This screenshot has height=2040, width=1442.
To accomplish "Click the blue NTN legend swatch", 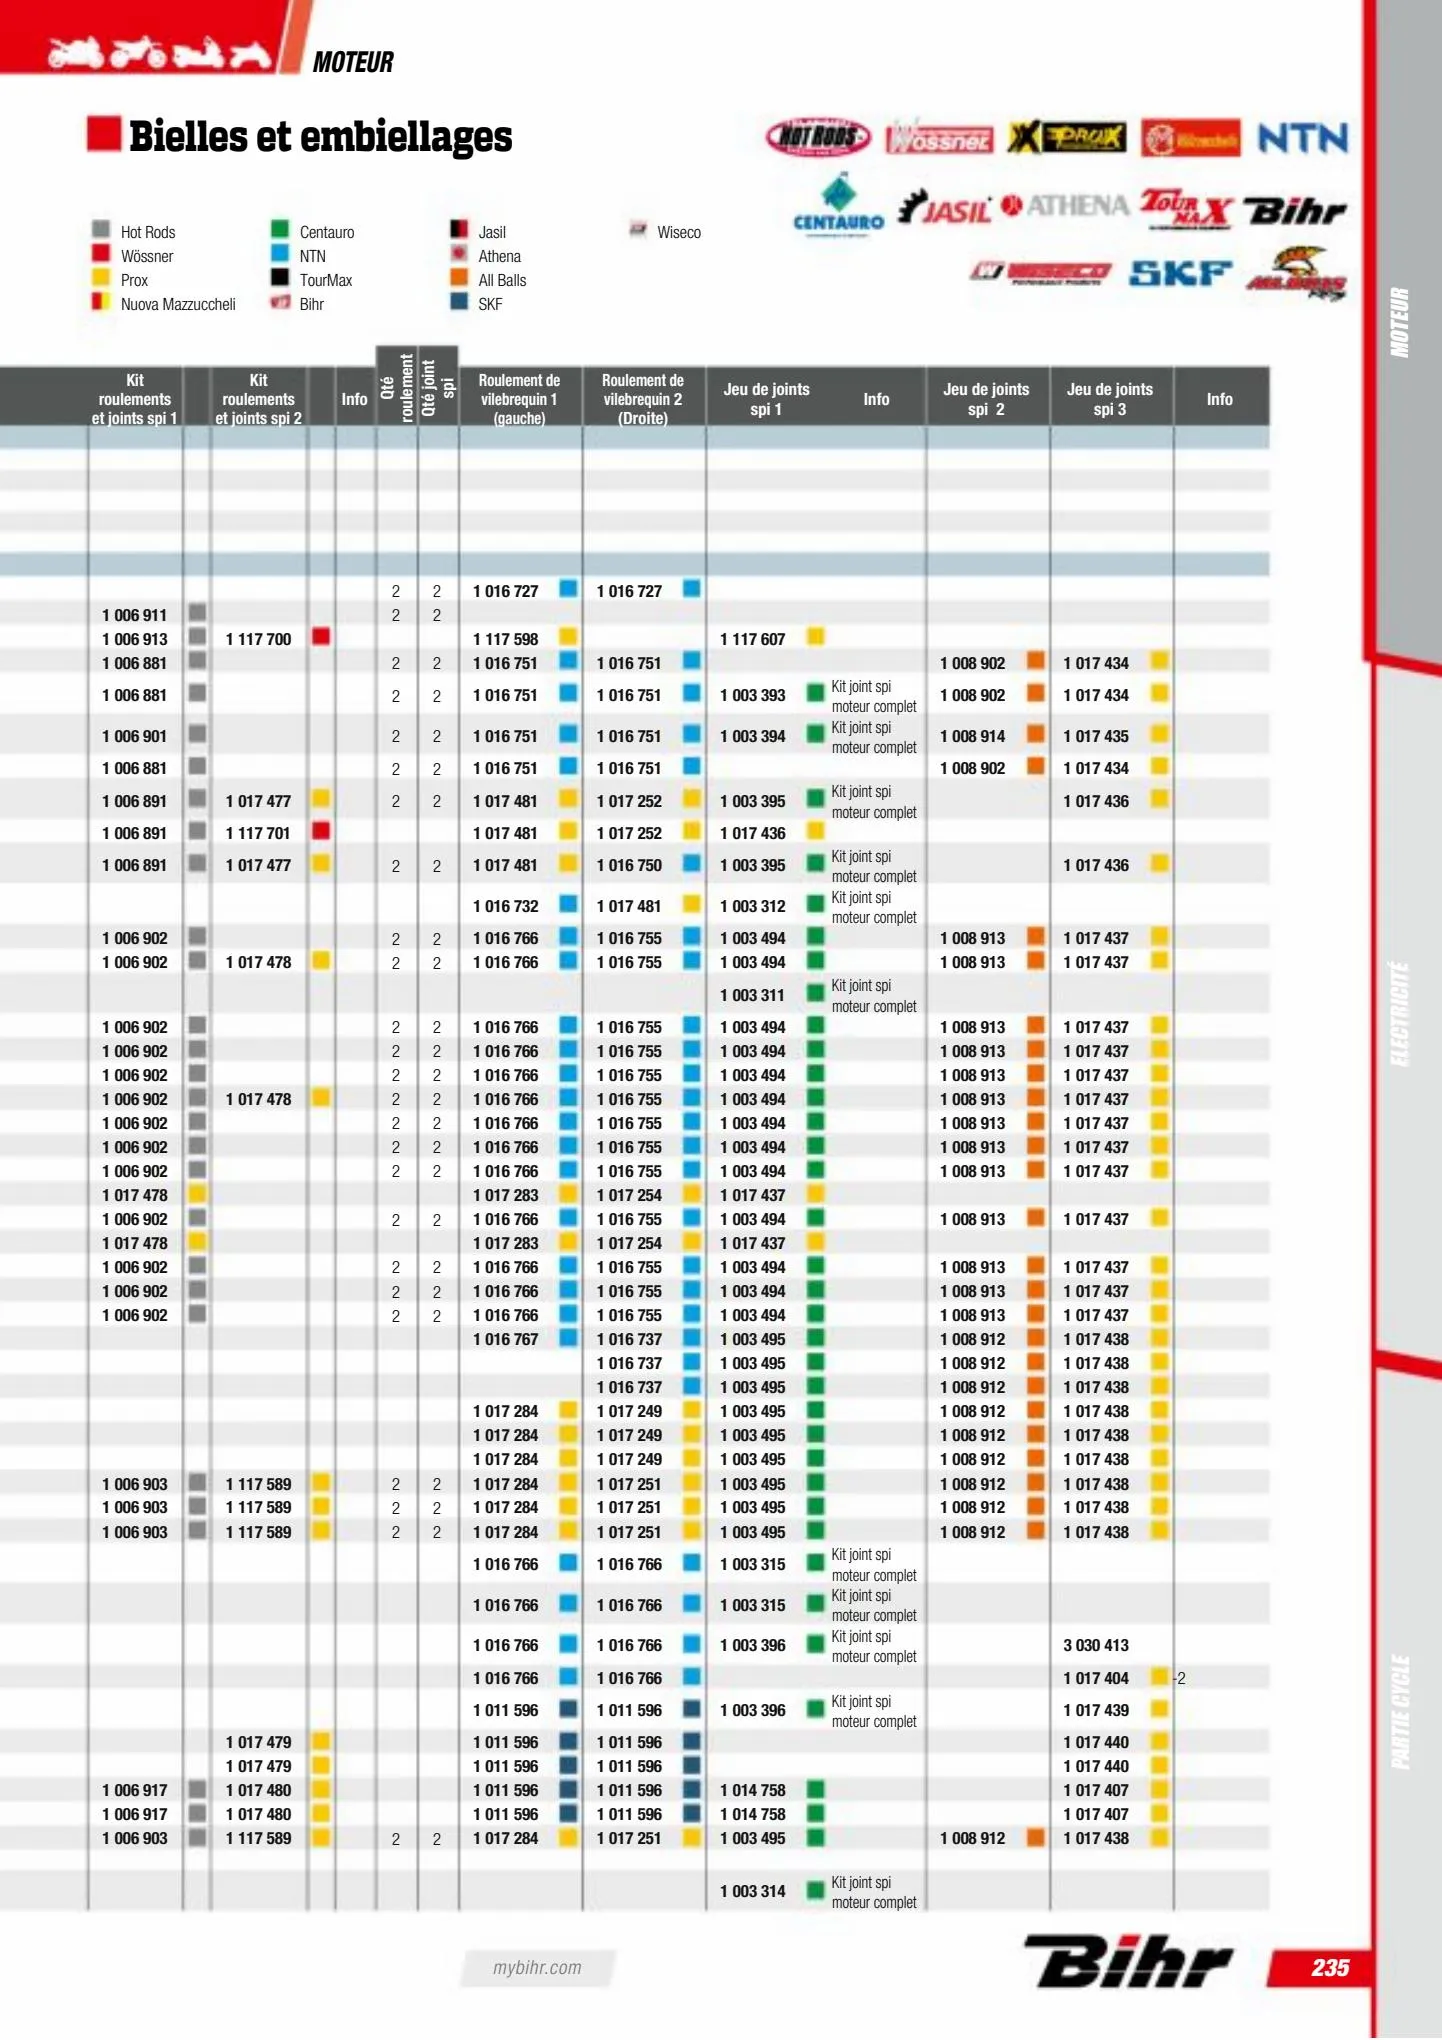I will (280, 253).
